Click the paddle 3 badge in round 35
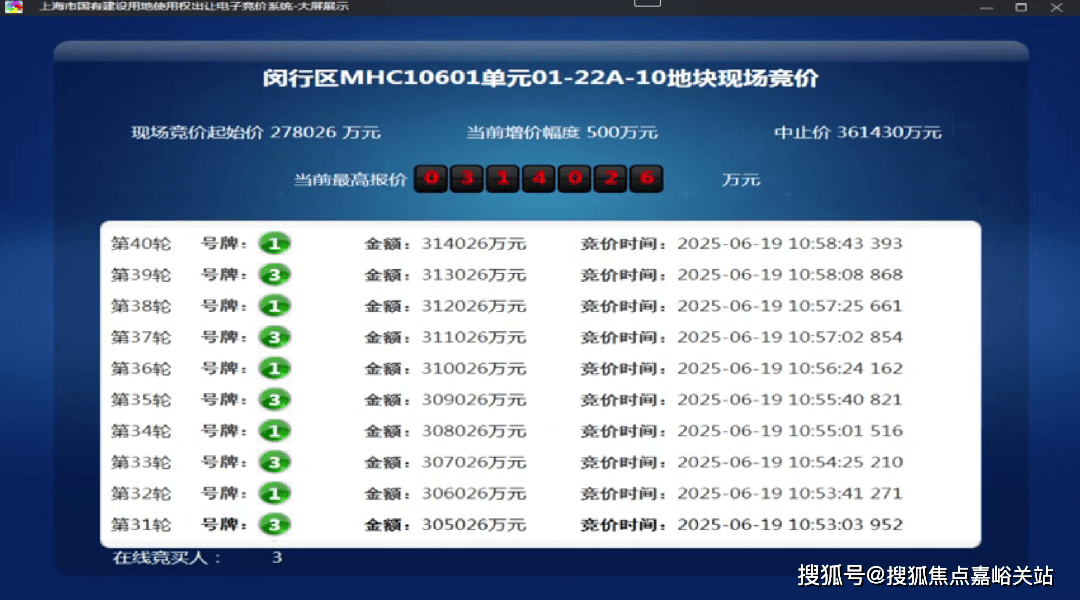Viewport: 1080px width, 600px height. (x=274, y=400)
